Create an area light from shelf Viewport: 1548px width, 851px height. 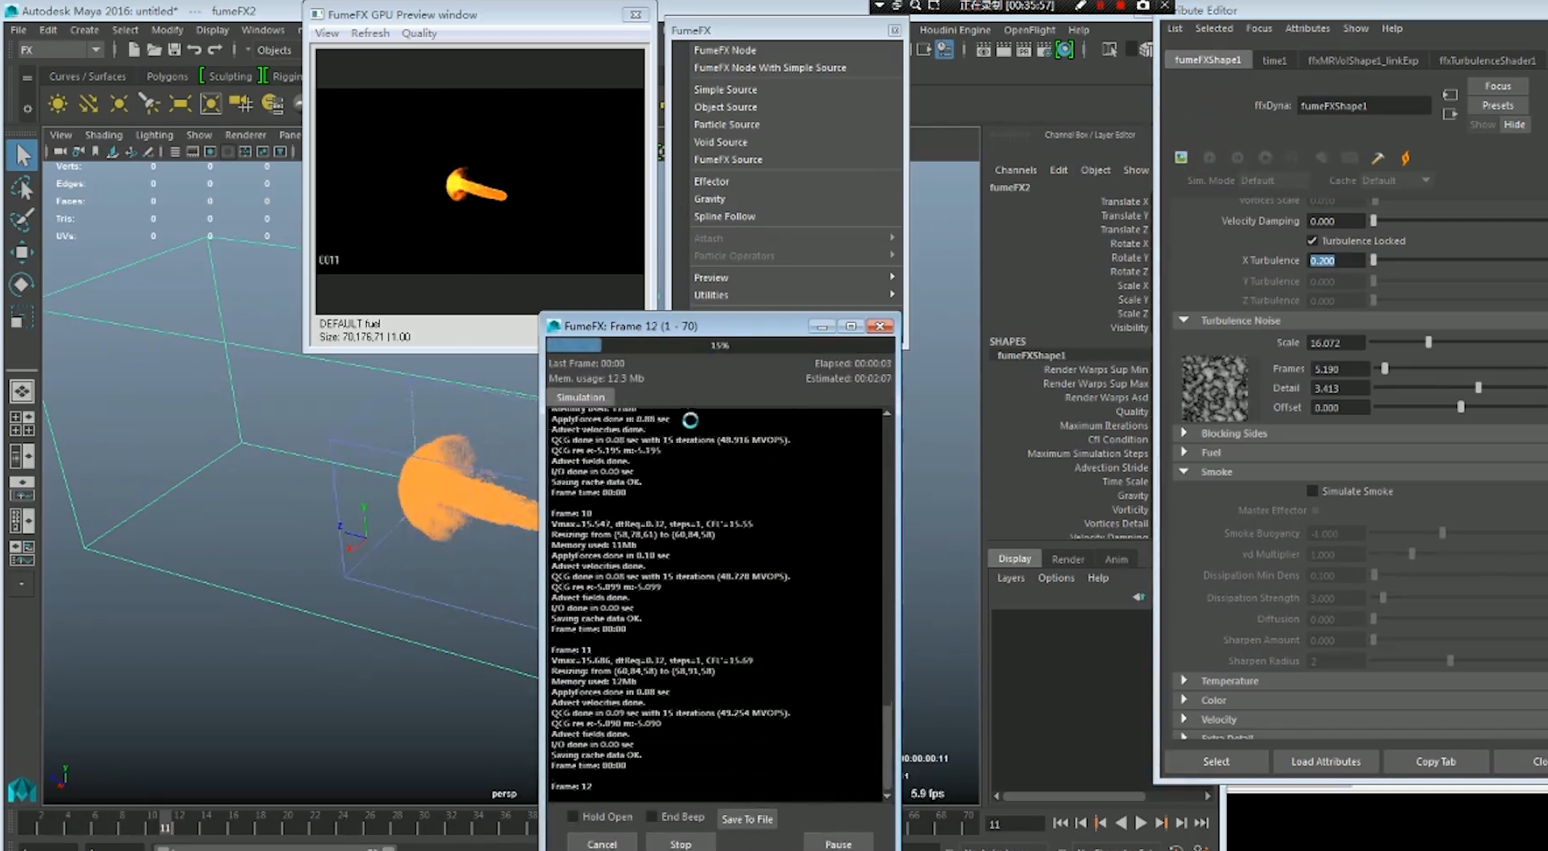click(x=180, y=103)
